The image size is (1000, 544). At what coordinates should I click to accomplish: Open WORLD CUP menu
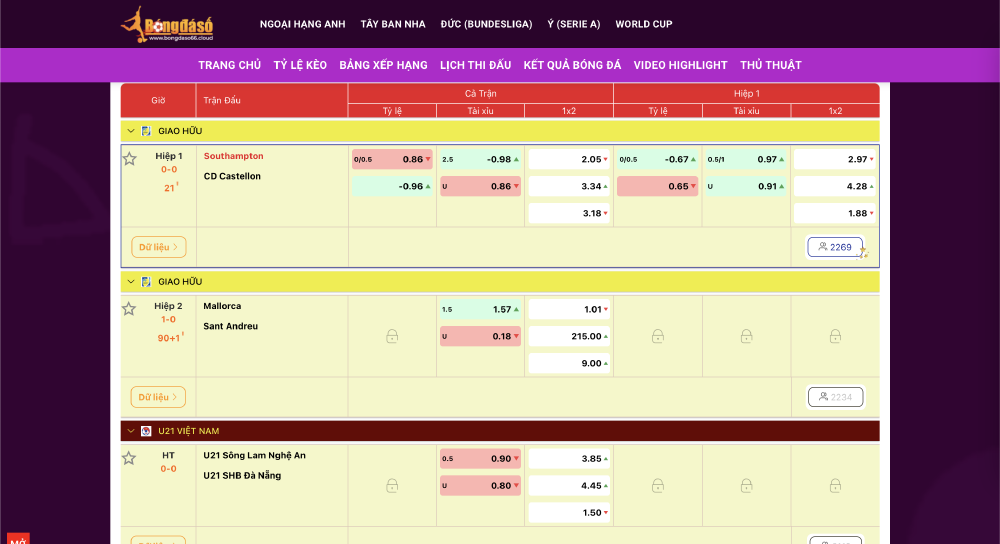coord(643,24)
